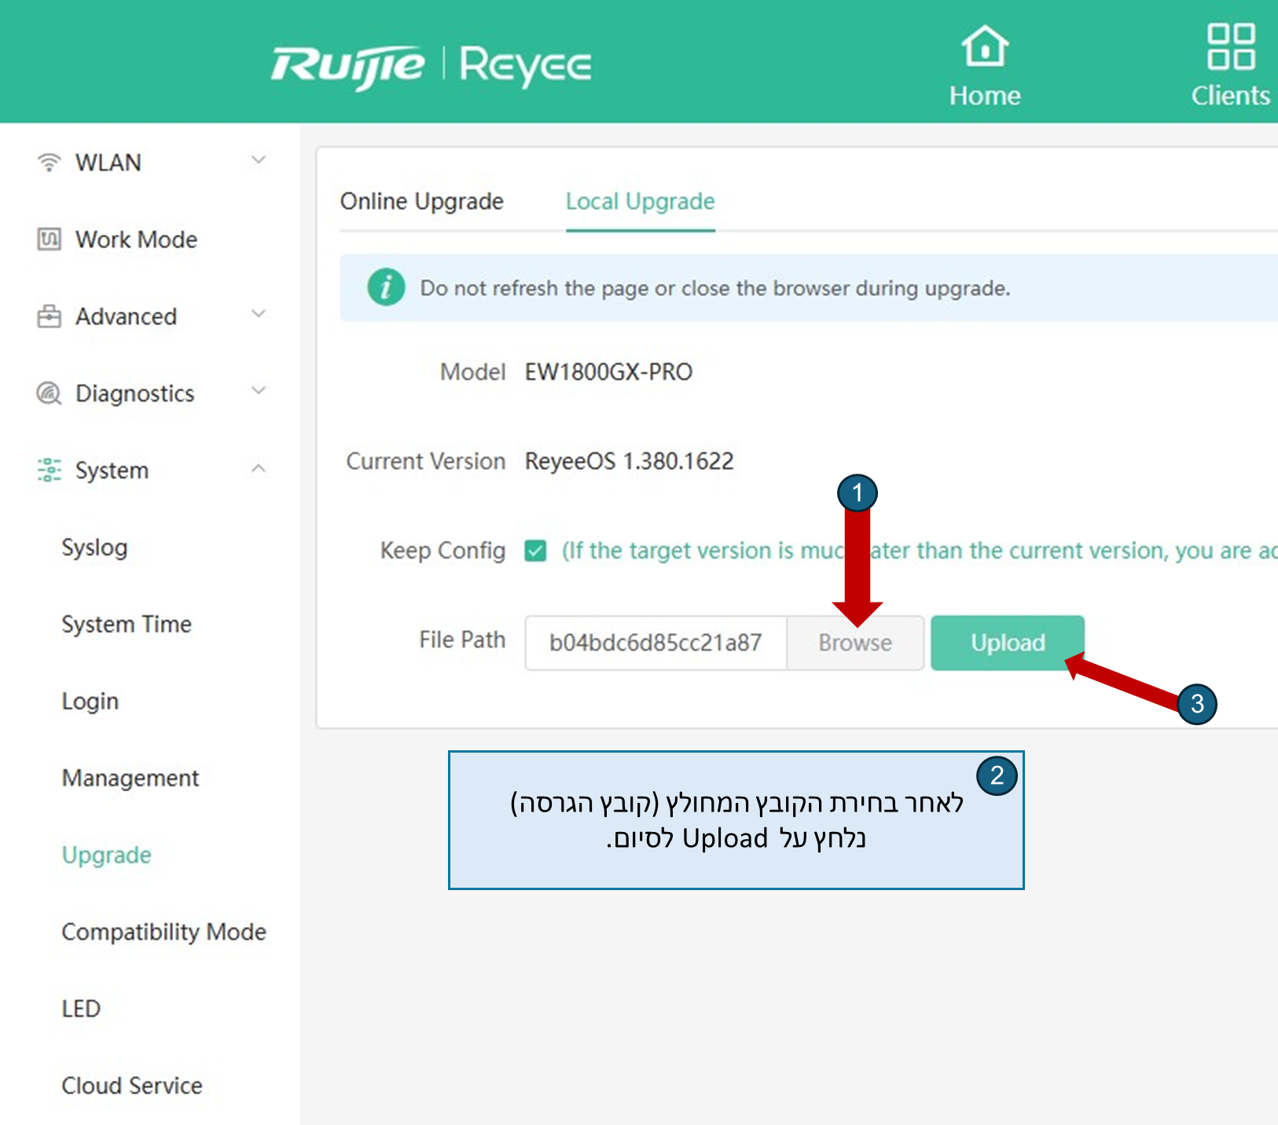Screen dimensions: 1278x1125
Task: Toggle the Keep Config checkbox
Action: tap(536, 551)
